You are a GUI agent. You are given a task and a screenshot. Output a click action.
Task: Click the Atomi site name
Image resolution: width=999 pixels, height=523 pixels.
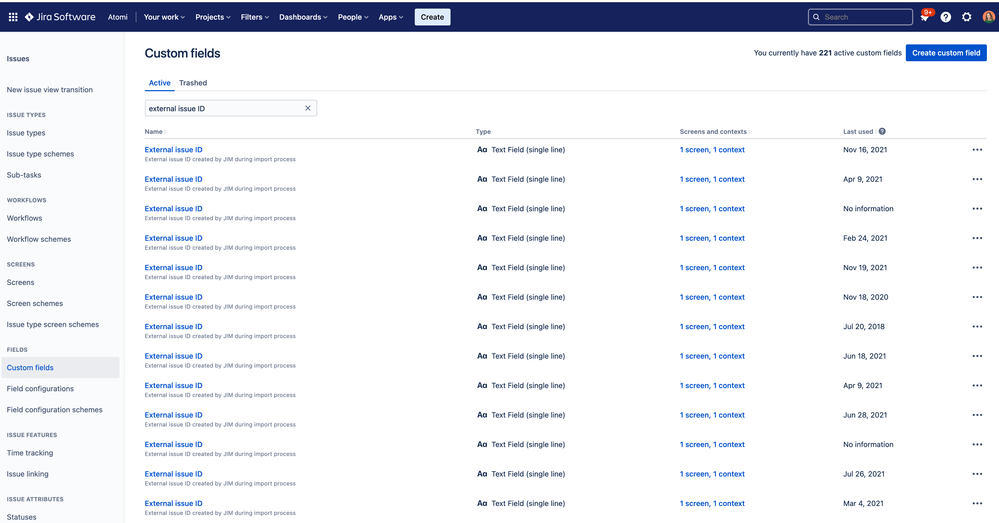pyautogui.click(x=118, y=17)
